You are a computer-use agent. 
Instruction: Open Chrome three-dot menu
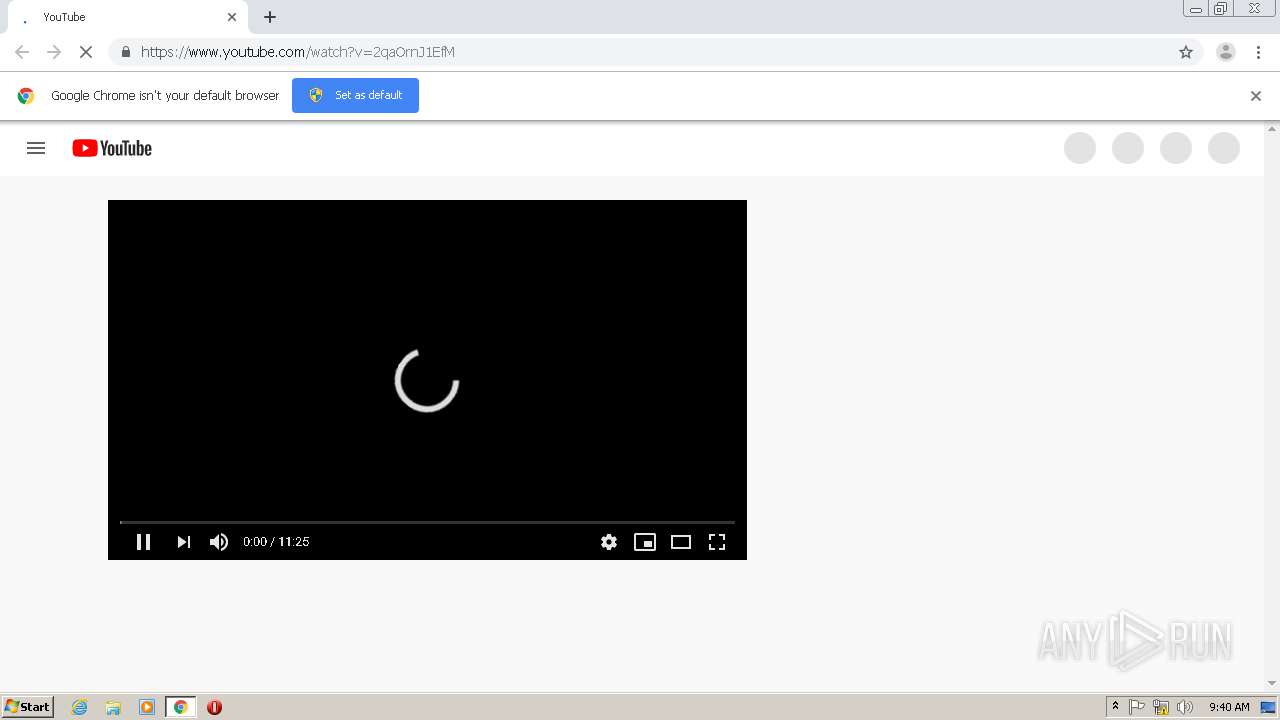coord(1259,52)
